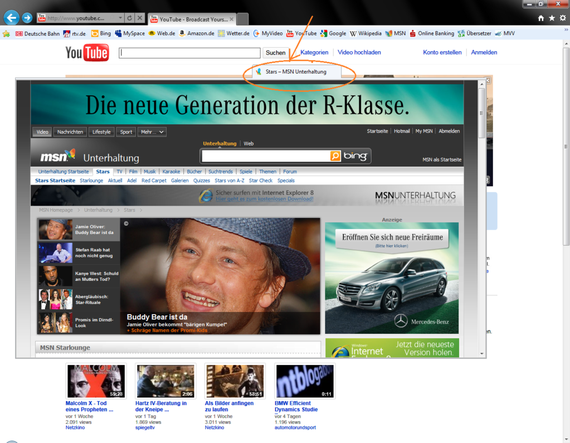This screenshot has width=570, height=443.
Task: Focus the Bing search box on MSN
Action: point(266,156)
